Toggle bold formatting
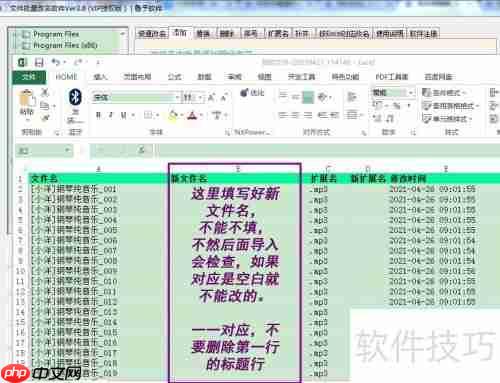This screenshot has width=500, height=383. point(98,115)
